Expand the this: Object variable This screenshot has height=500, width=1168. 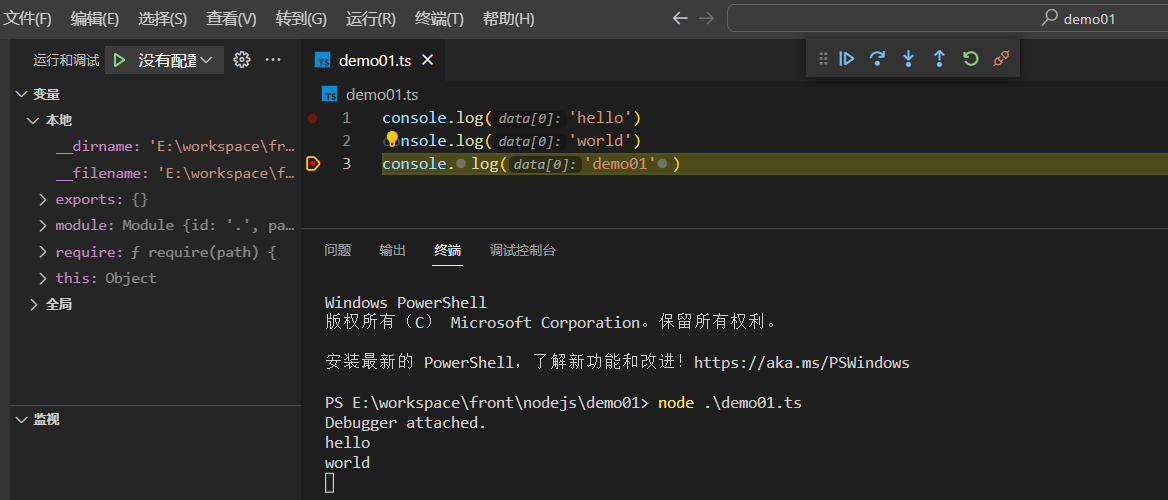coord(43,278)
